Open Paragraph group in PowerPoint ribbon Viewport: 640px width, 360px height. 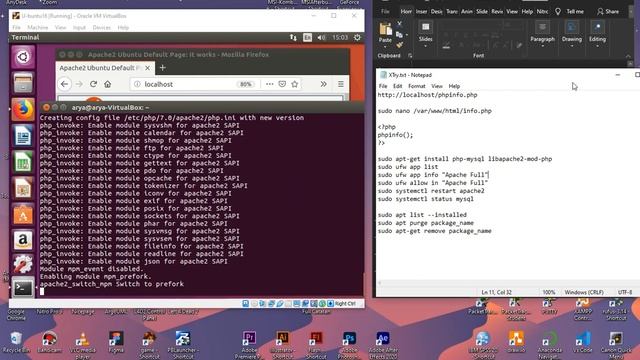(542, 34)
